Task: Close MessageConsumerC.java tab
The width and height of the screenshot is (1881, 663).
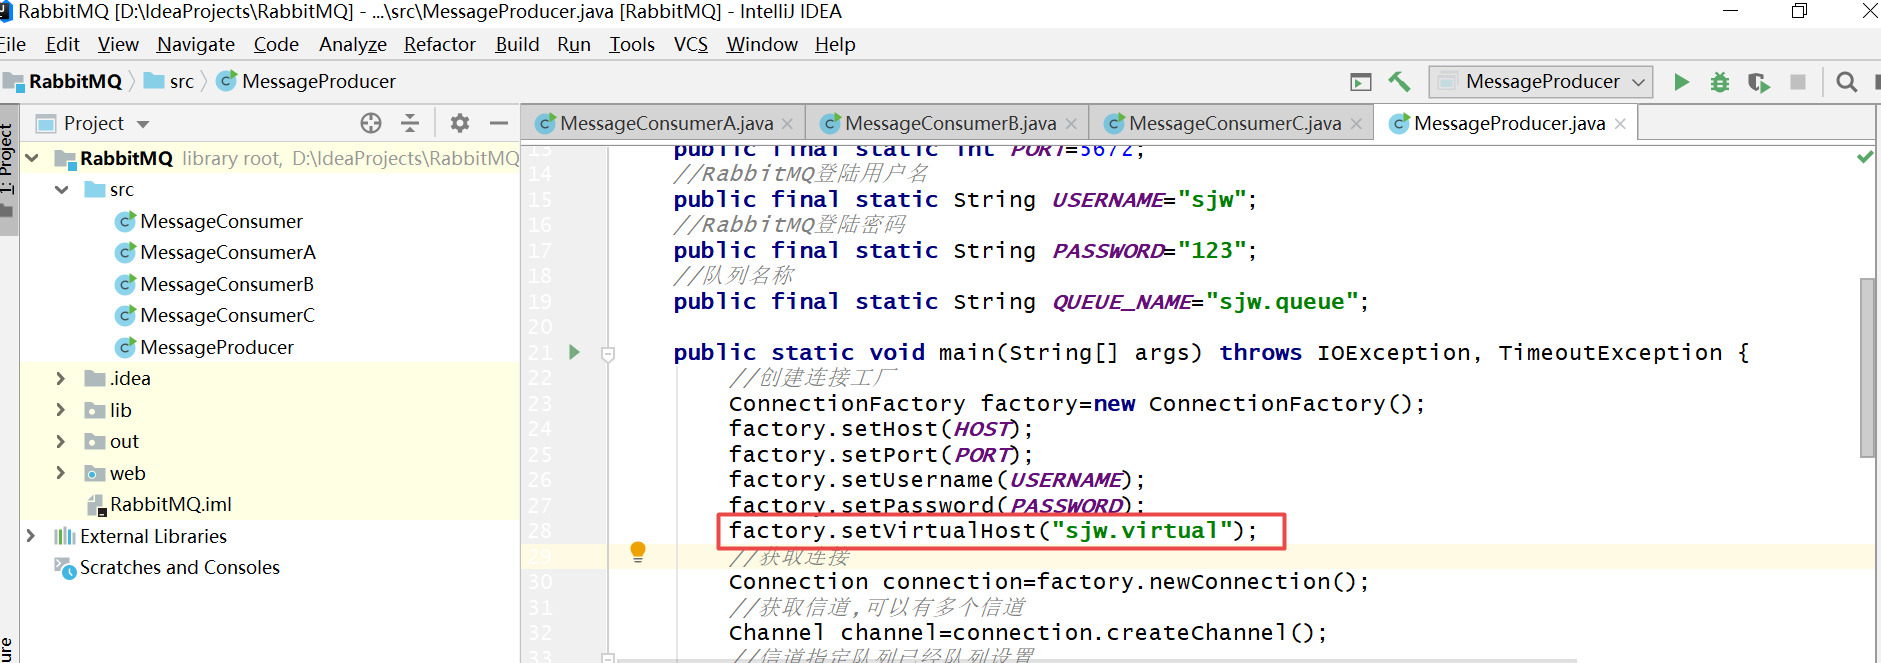Action: click(x=1356, y=123)
